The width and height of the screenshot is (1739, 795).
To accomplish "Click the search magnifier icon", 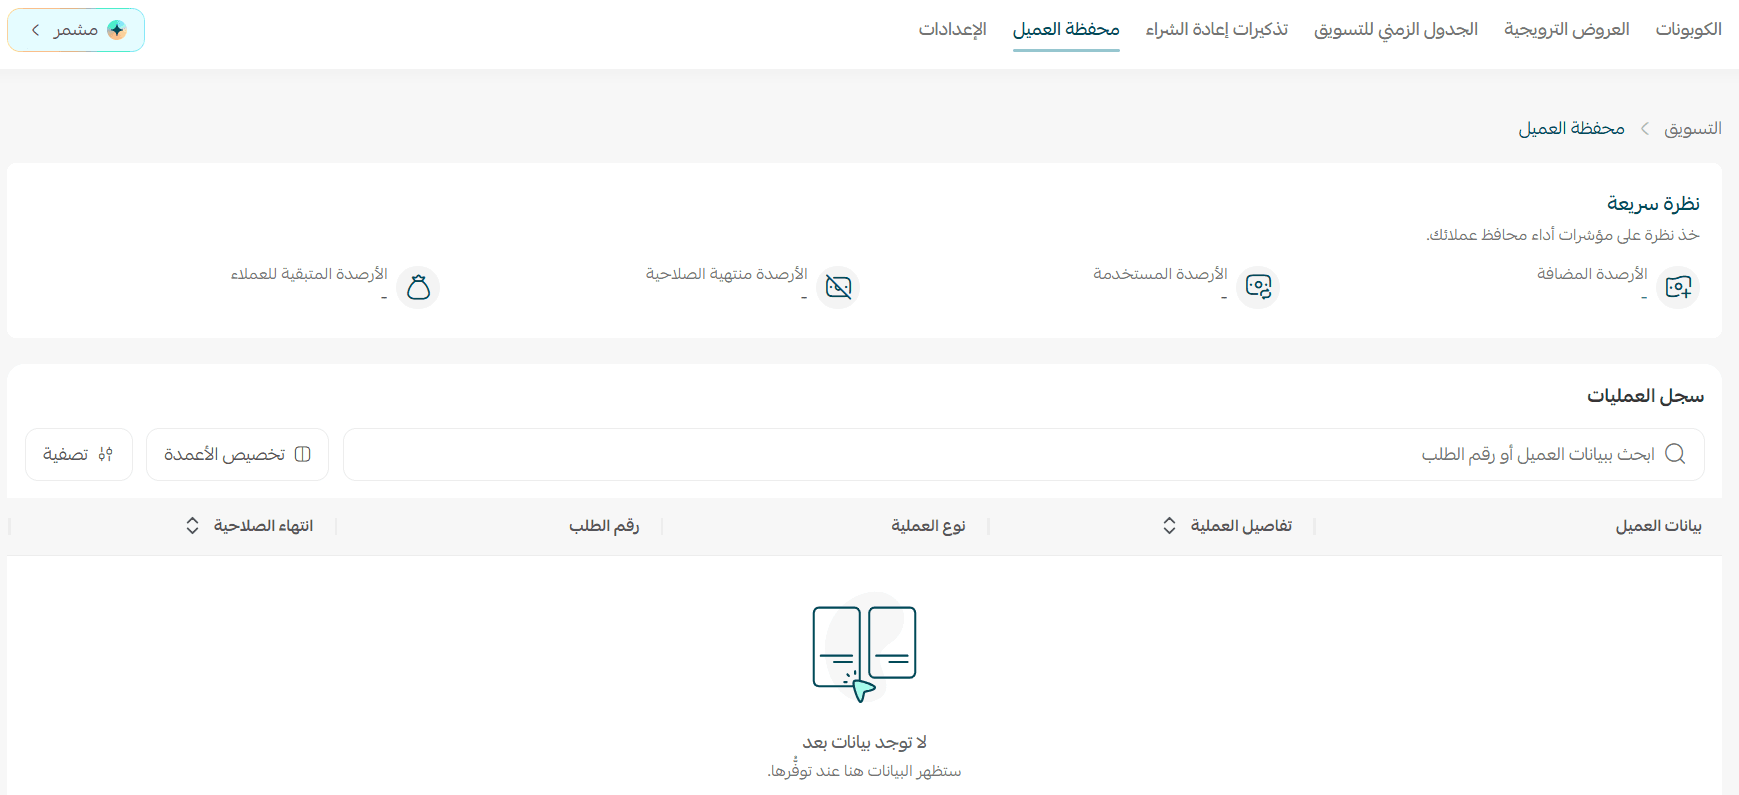I will [1675, 454].
